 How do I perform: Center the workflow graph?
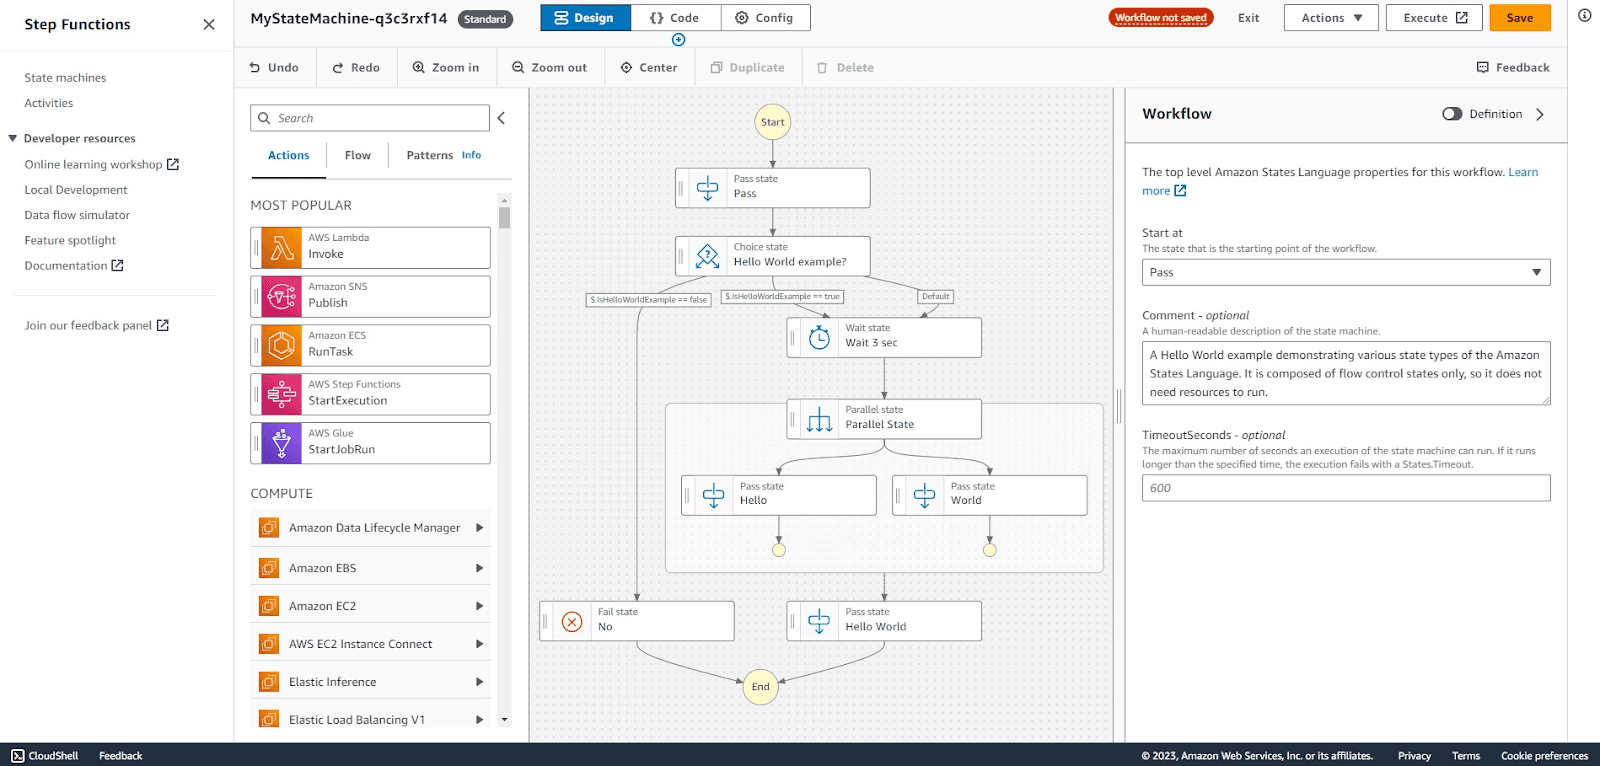click(649, 67)
